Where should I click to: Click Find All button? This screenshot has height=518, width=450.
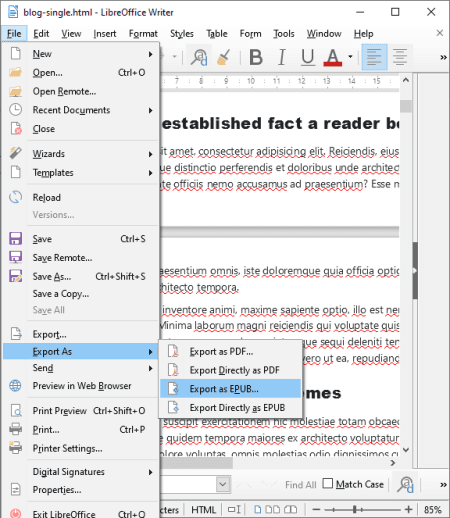click(300, 485)
